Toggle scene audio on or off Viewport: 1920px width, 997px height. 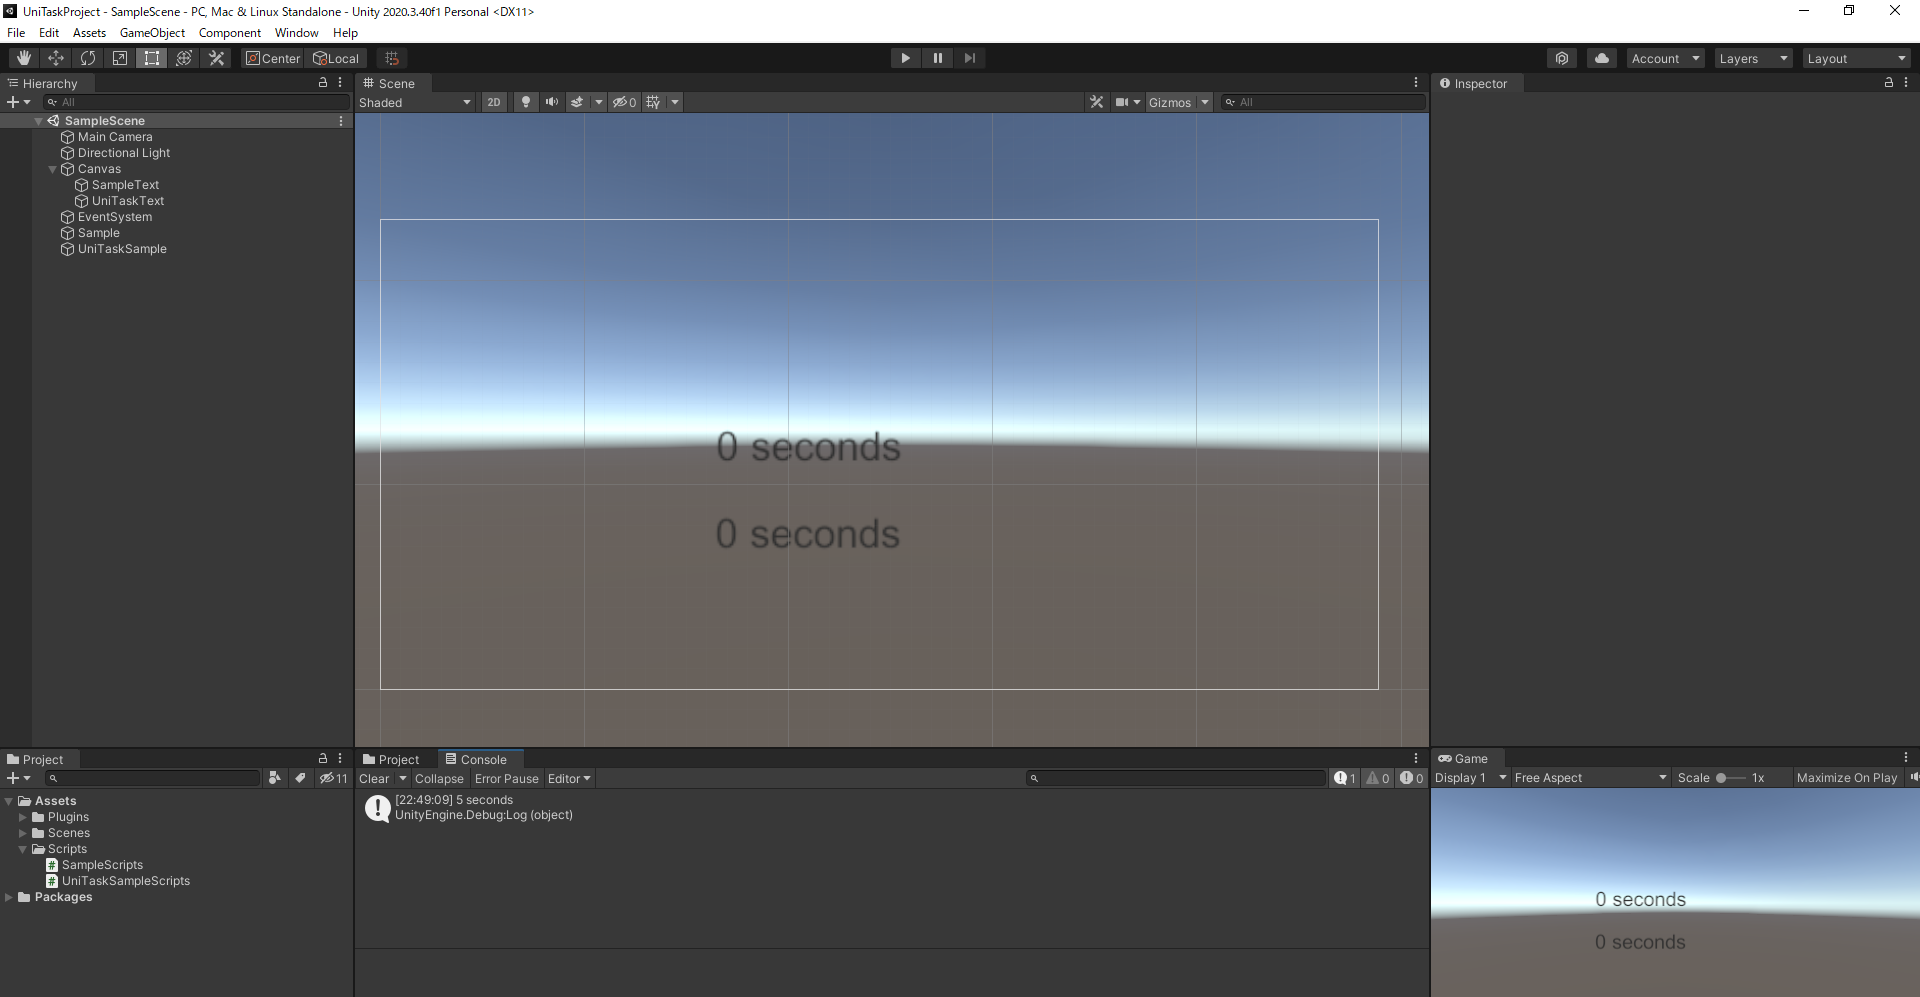pyautogui.click(x=551, y=102)
